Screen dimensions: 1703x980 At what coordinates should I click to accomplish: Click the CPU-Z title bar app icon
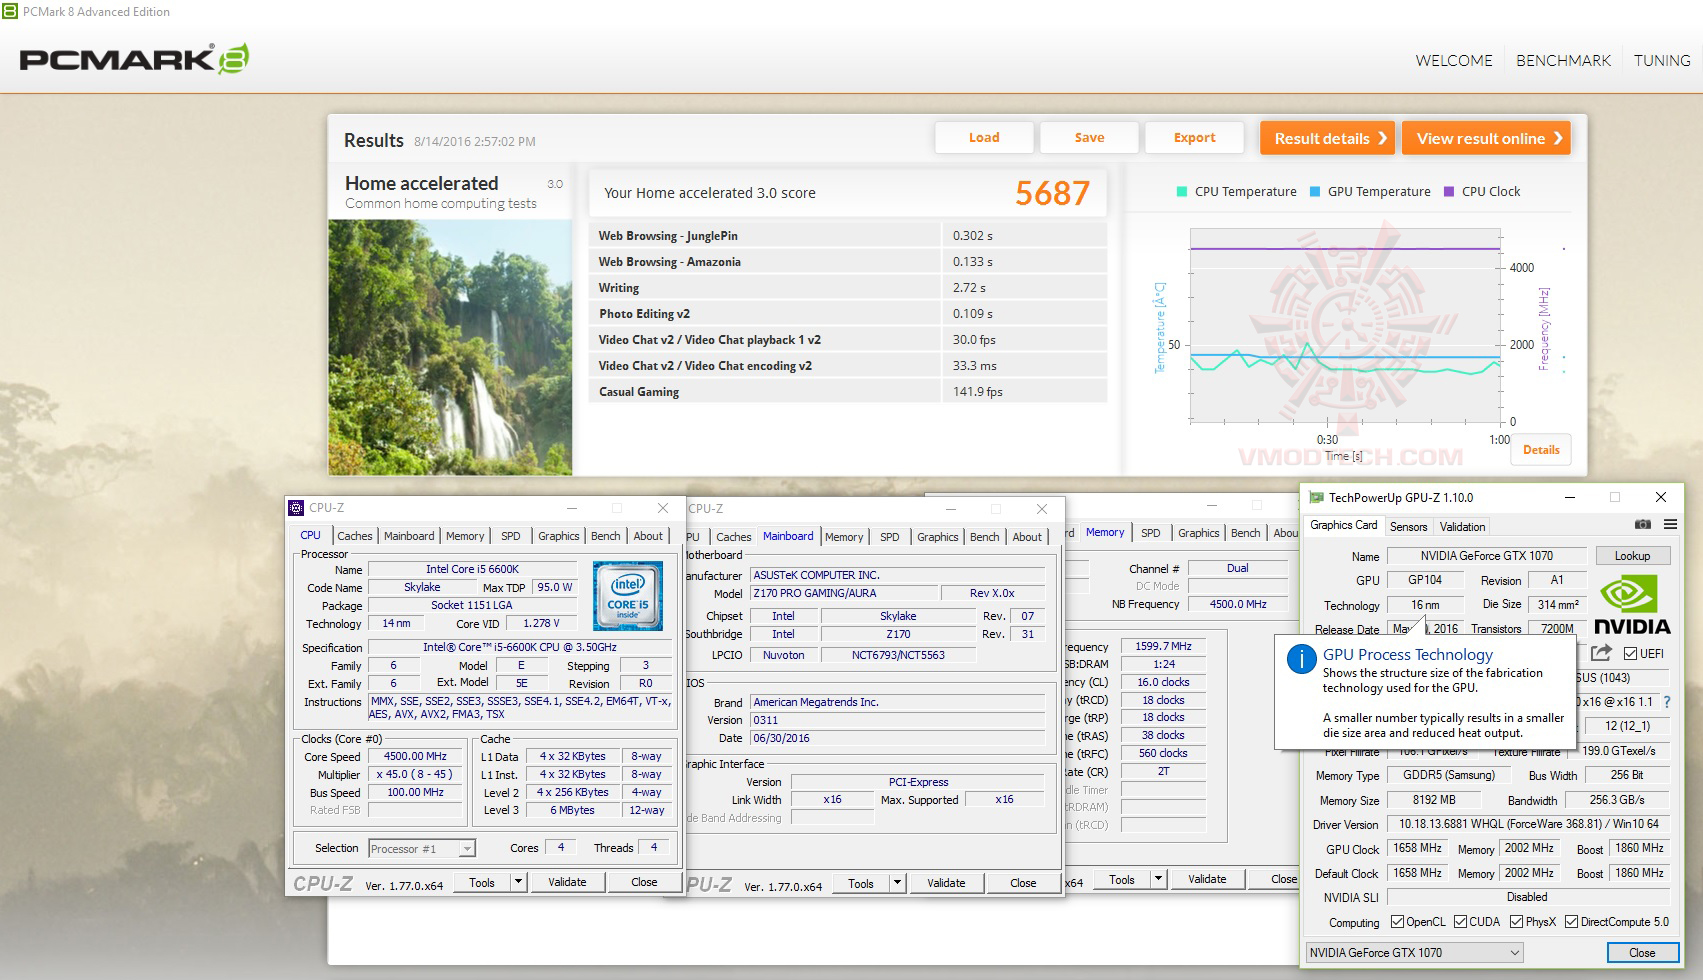[296, 508]
